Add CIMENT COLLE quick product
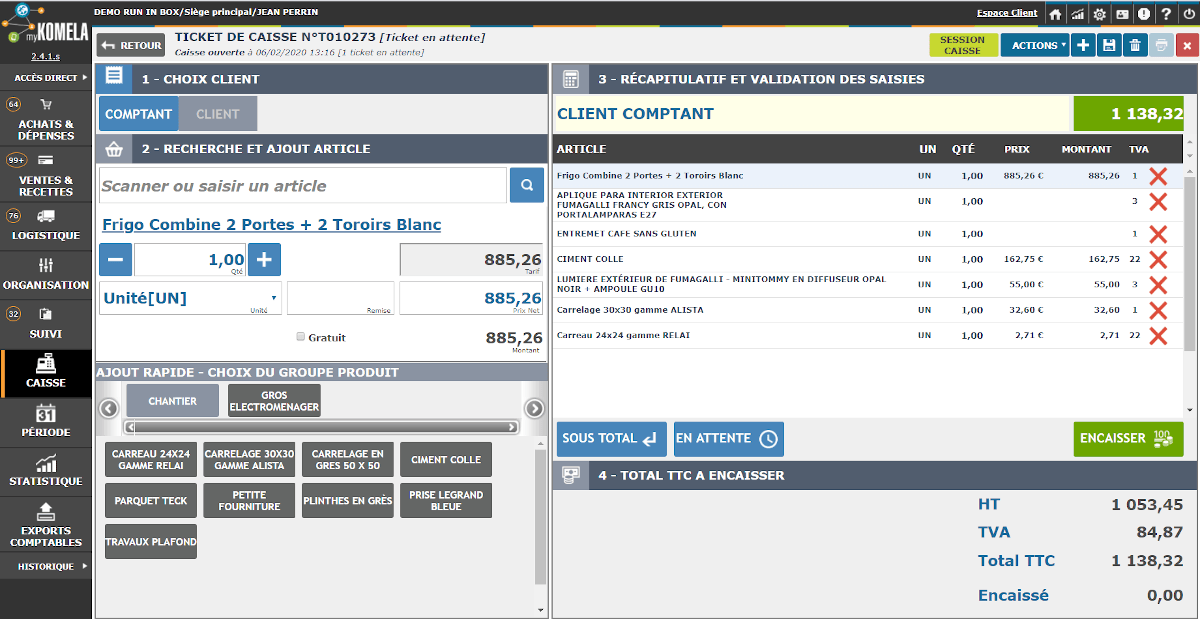The height and width of the screenshot is (619, 1200). (446, 460)
